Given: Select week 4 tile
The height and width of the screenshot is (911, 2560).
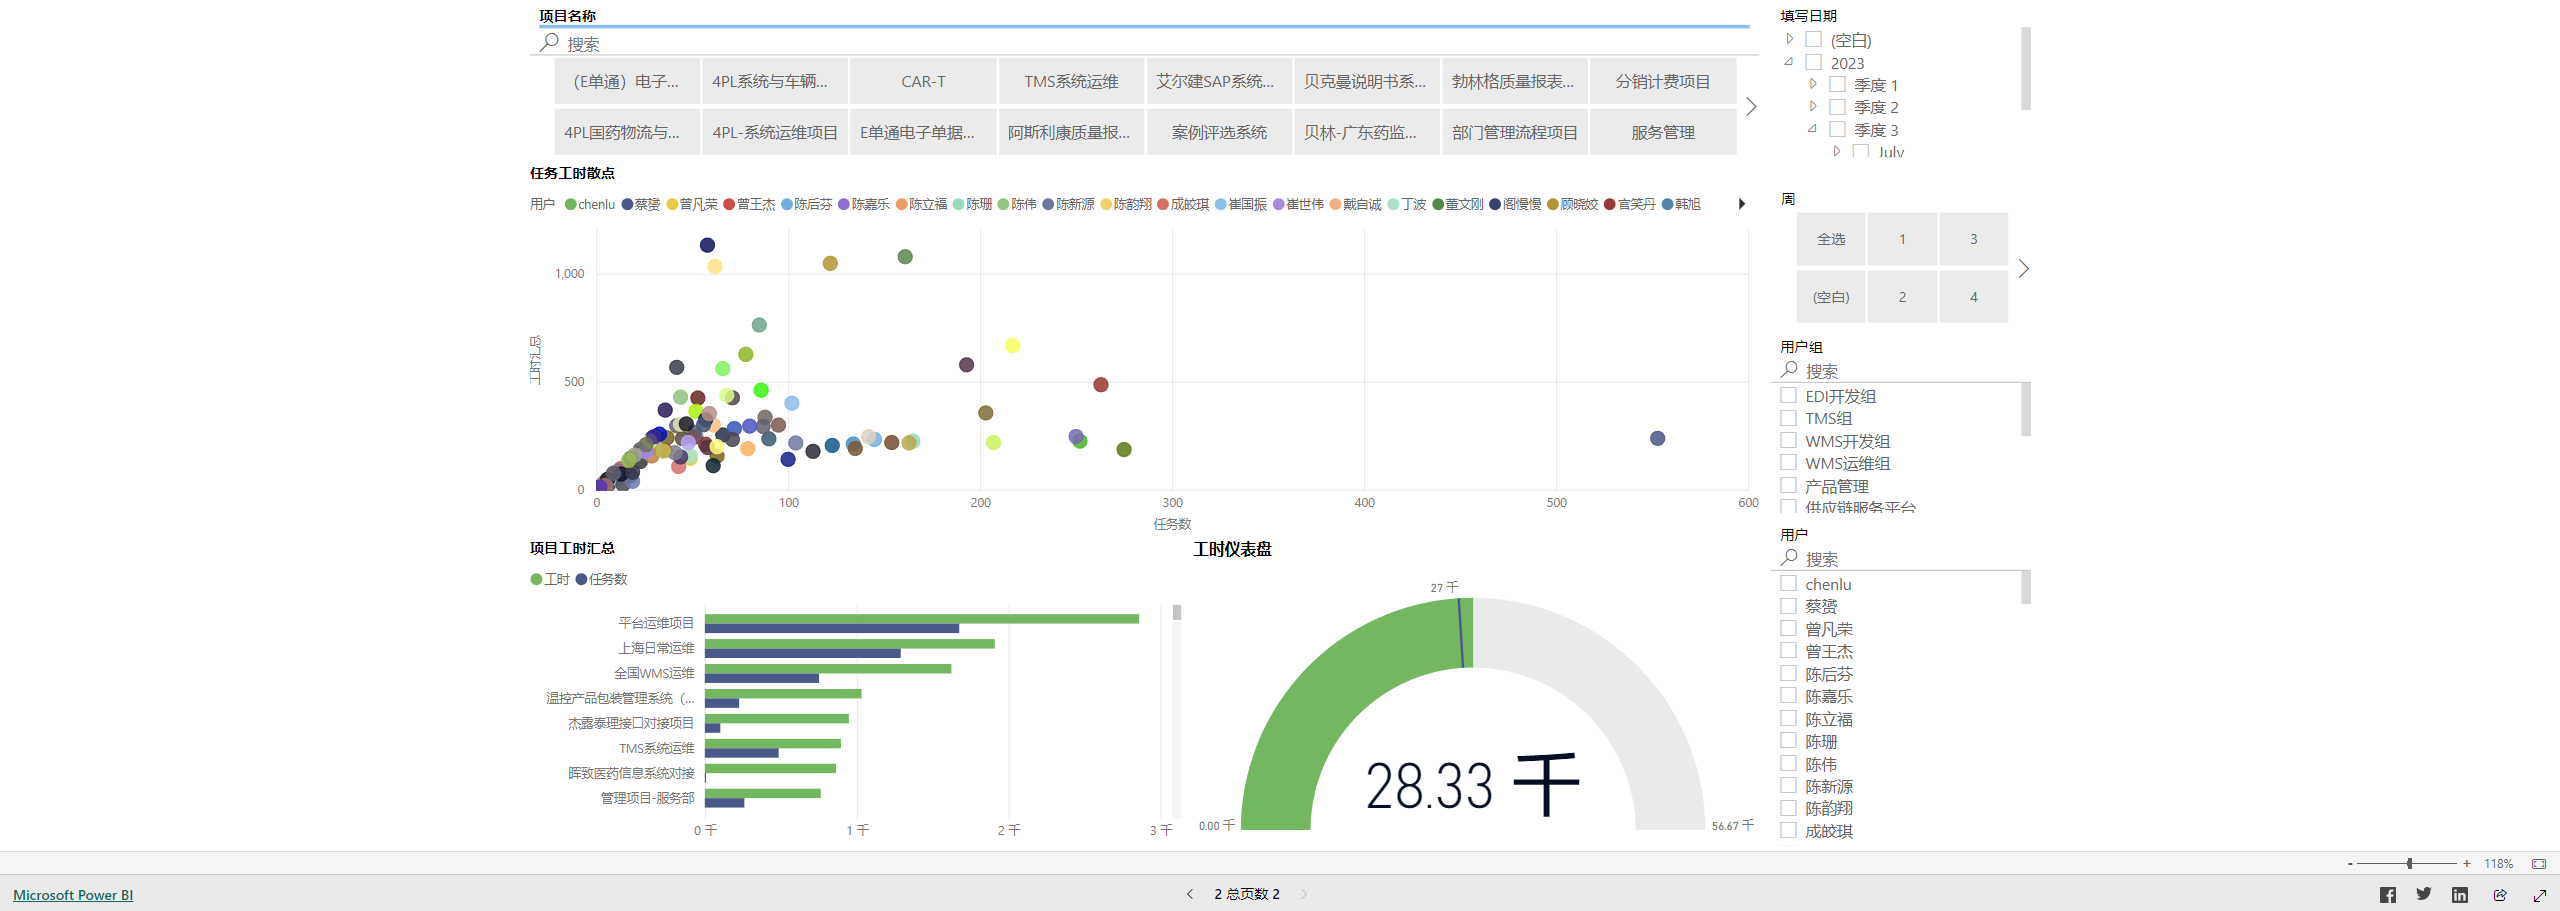Looking at the screenshot, I should tap(1974, 297).
